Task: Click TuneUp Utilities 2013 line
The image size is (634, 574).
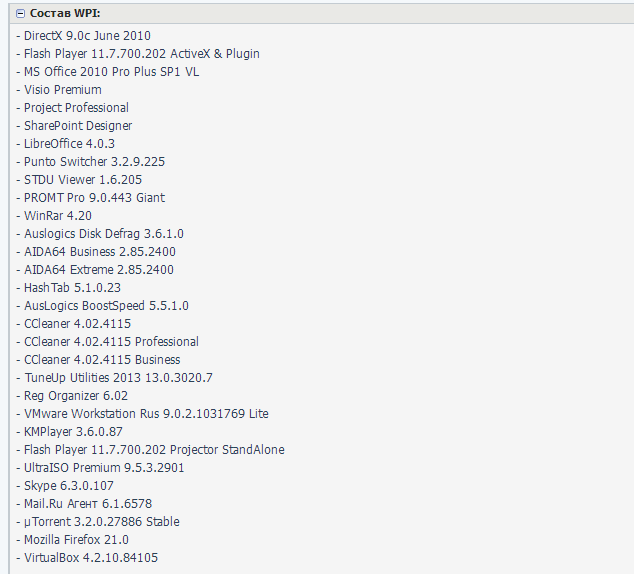Action: pyautogui.click(x=118, y=378)
